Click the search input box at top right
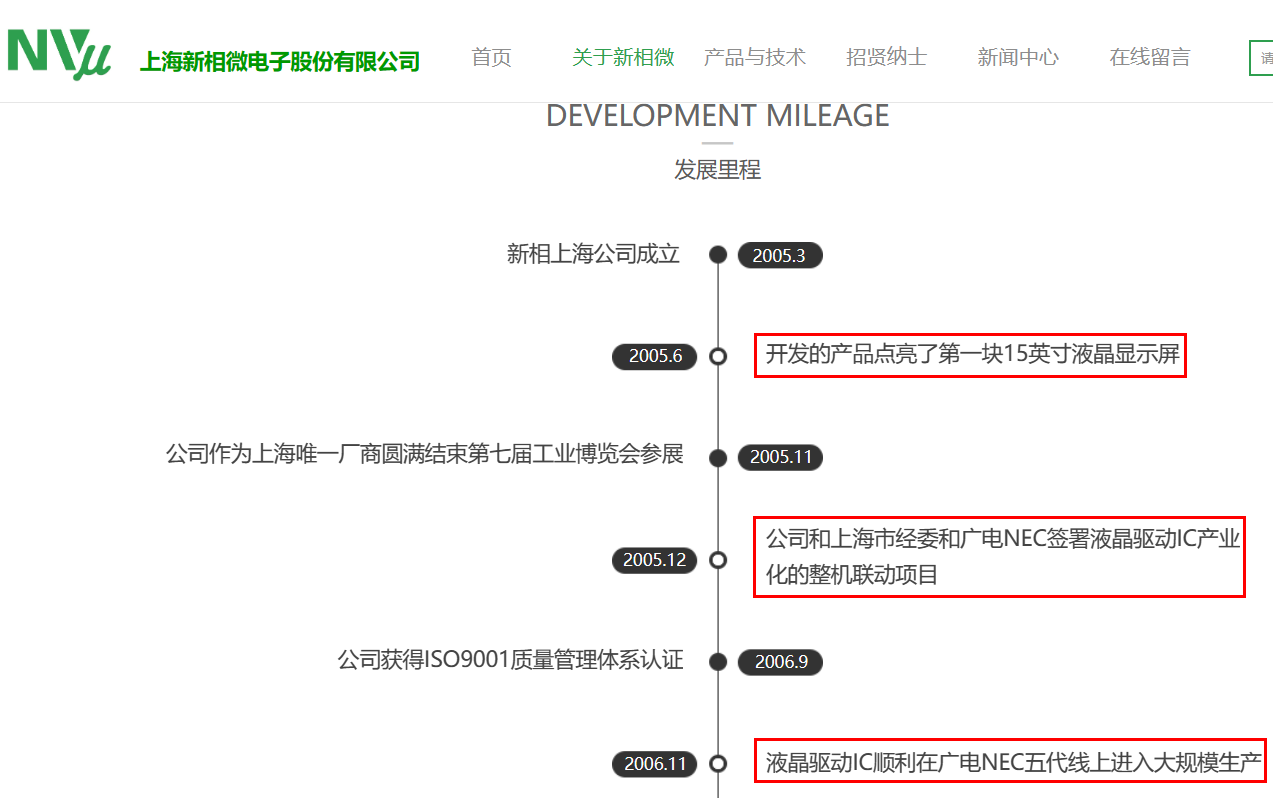1273x798 pixels. (1261, 58)
